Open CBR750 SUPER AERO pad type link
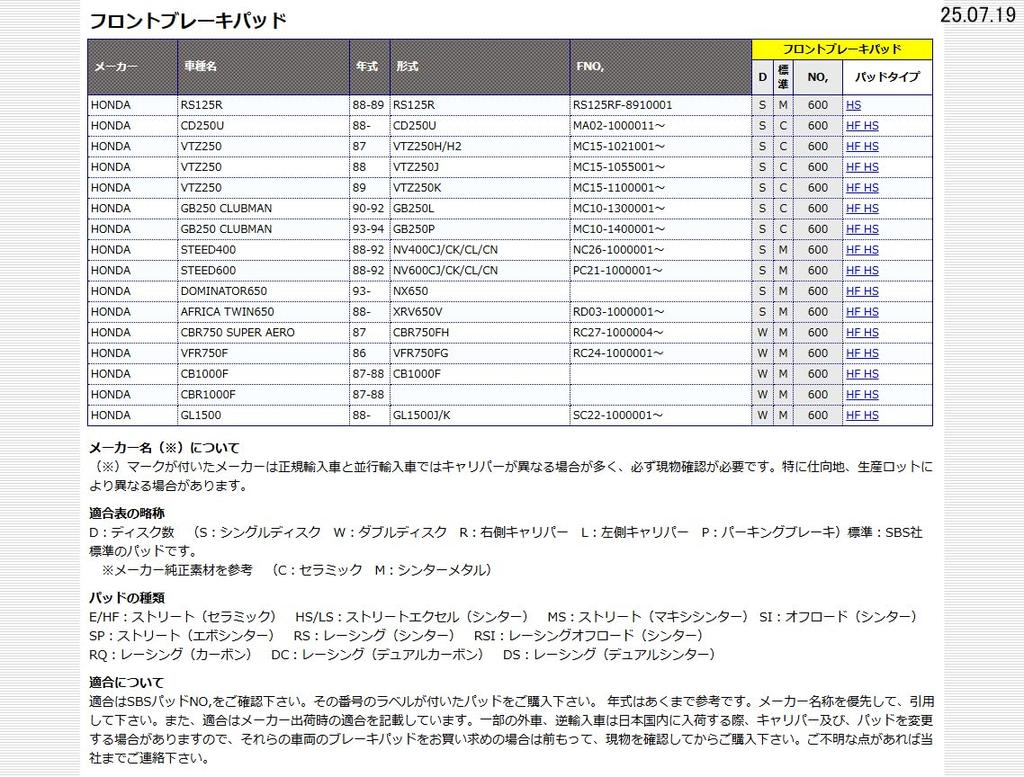This screenshot has width=1024, height=777. (861, 332)
